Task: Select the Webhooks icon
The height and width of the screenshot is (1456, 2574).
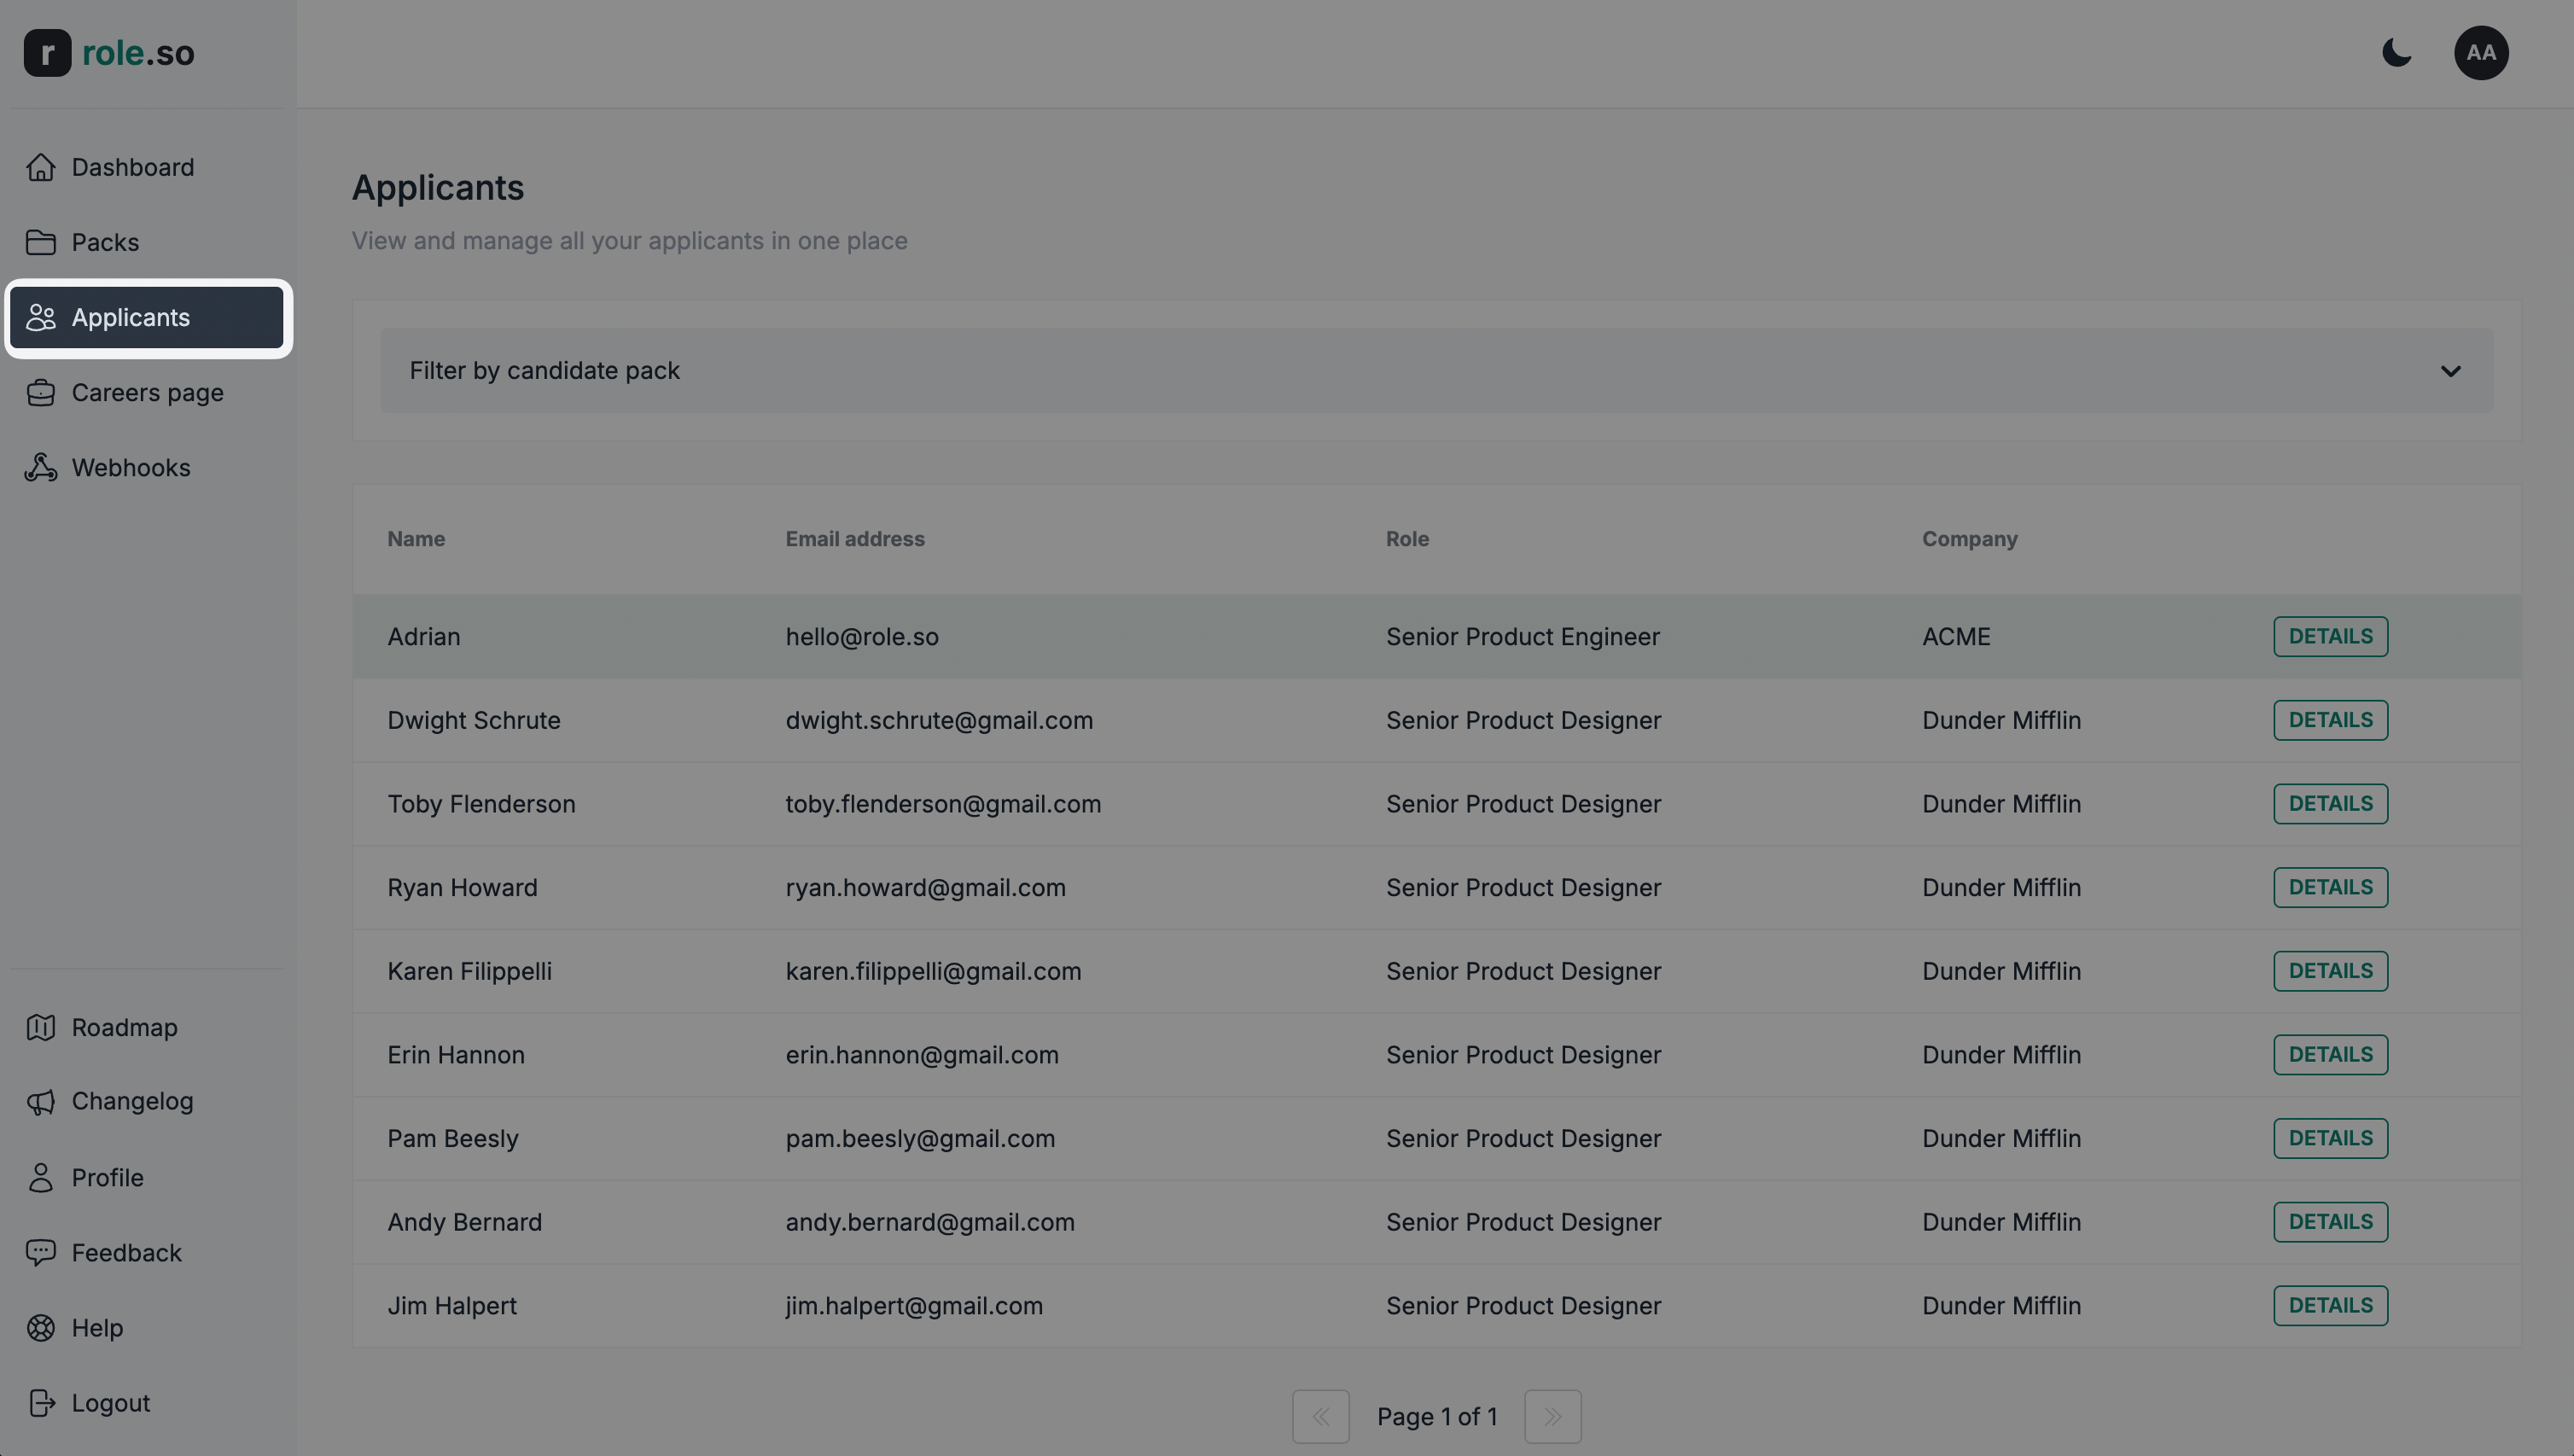Action: [x=41, y=467]
